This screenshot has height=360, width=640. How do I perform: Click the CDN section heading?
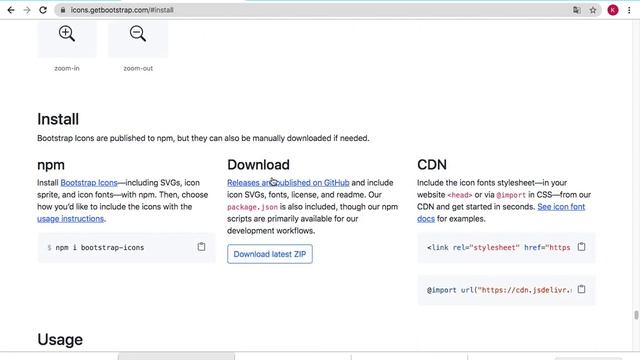[x=432, y=164]
